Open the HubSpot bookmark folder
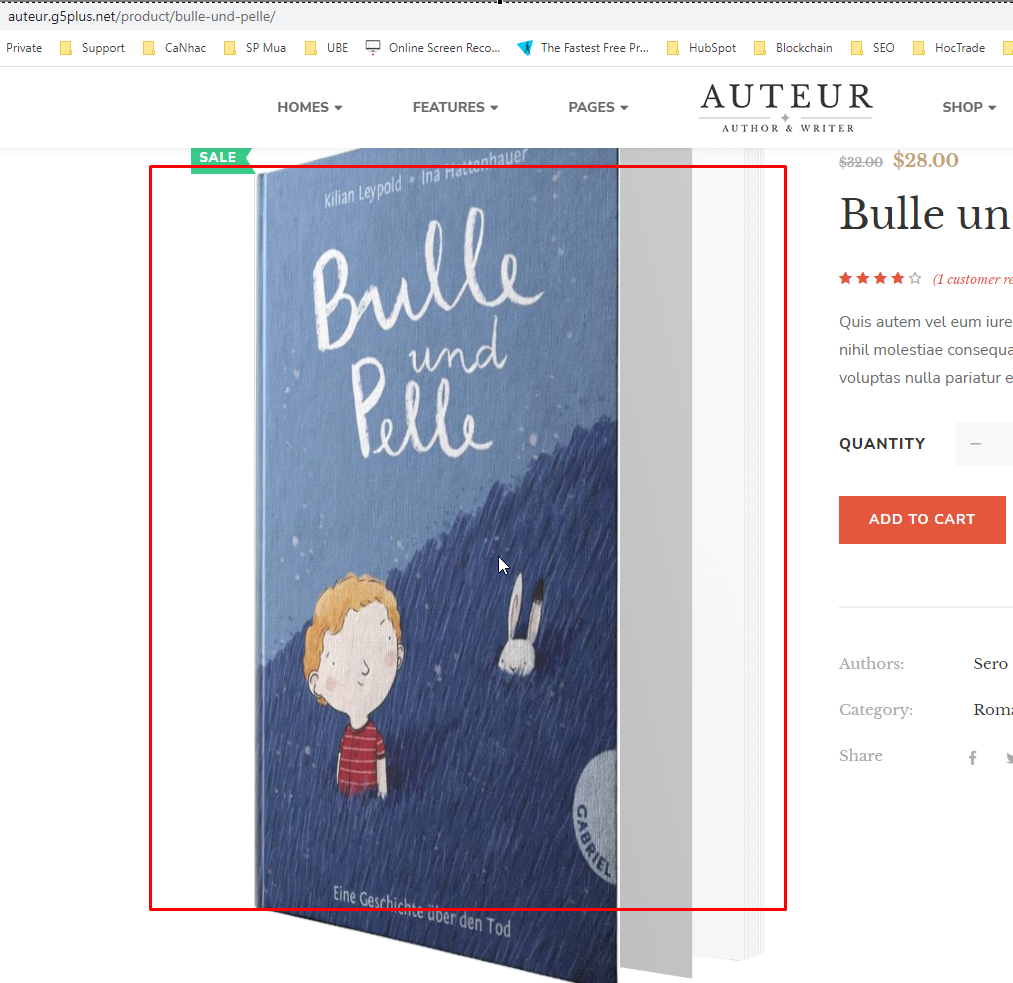1013x983 pixels. point(701,48)
